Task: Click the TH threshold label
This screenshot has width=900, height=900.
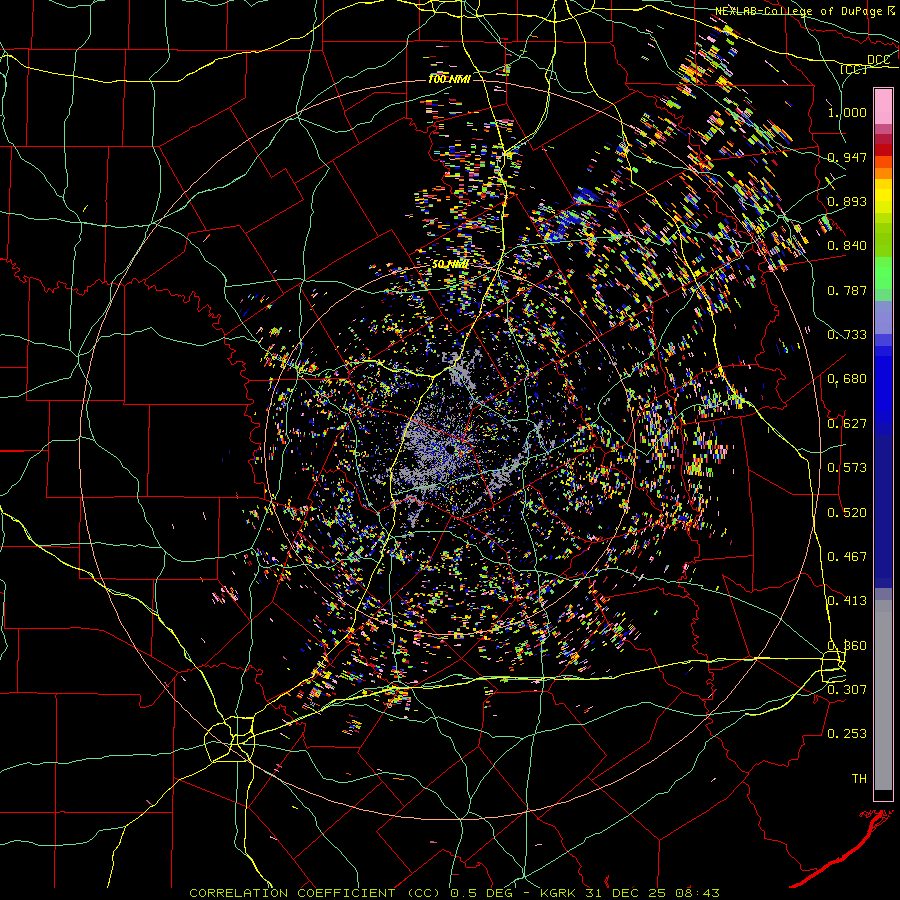Action: (859, 778)
